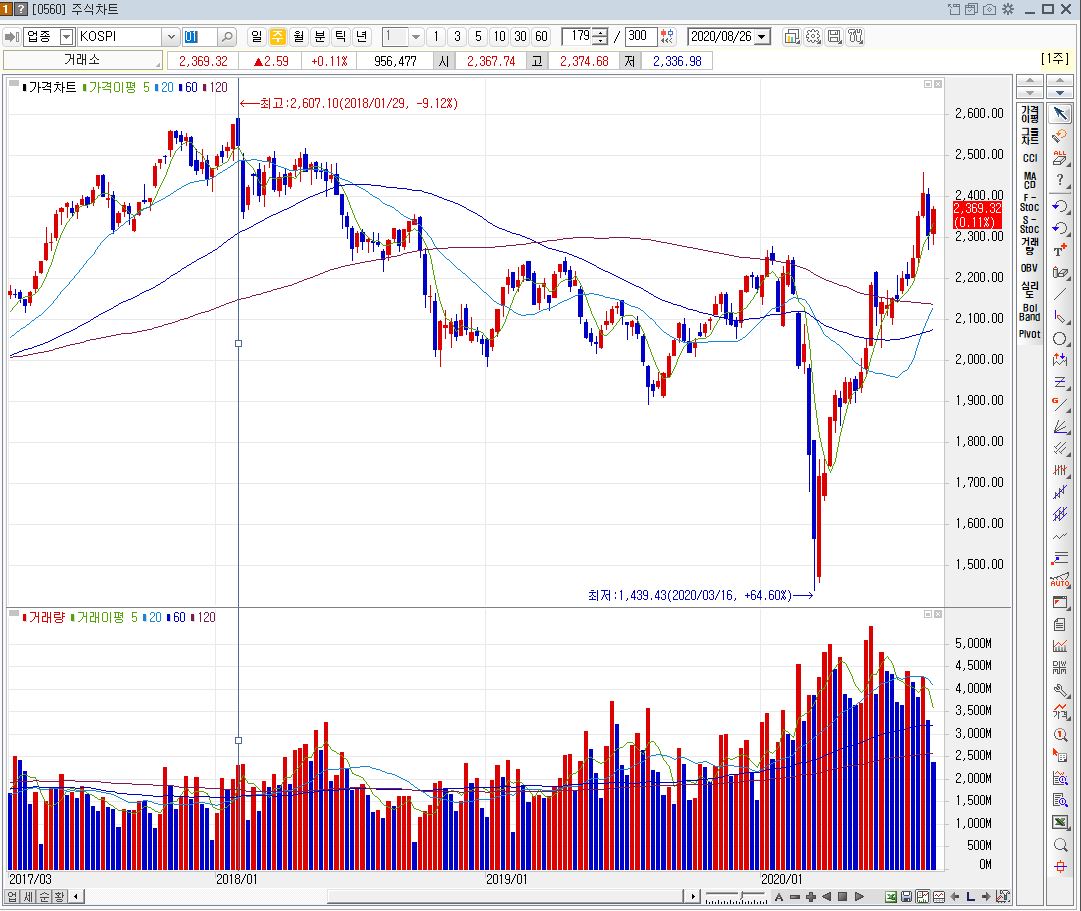
Task: Add the 가격이평 indicator
Action: tap(1030, 114)
